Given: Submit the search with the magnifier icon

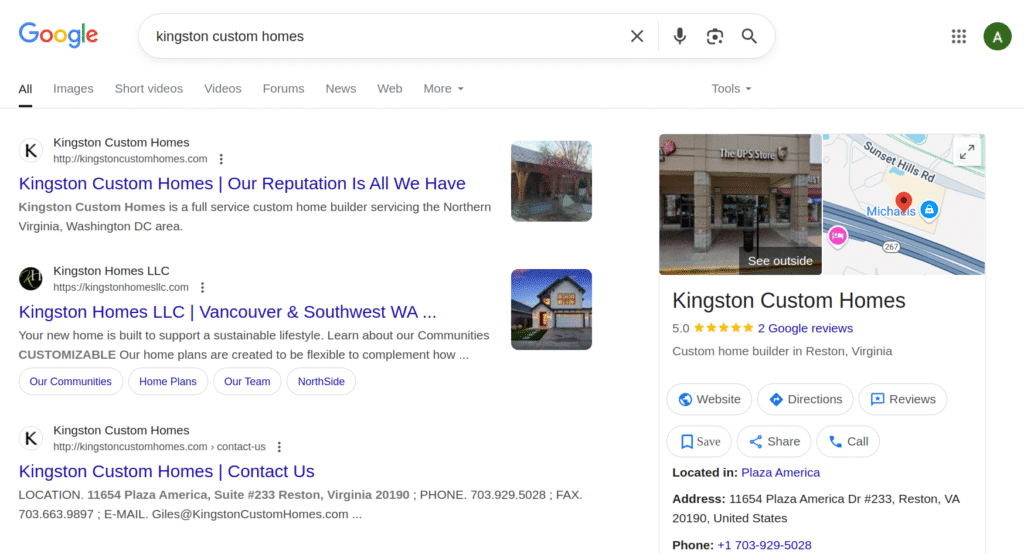Looking at the screenshot, I should click(x=749, y=36).
